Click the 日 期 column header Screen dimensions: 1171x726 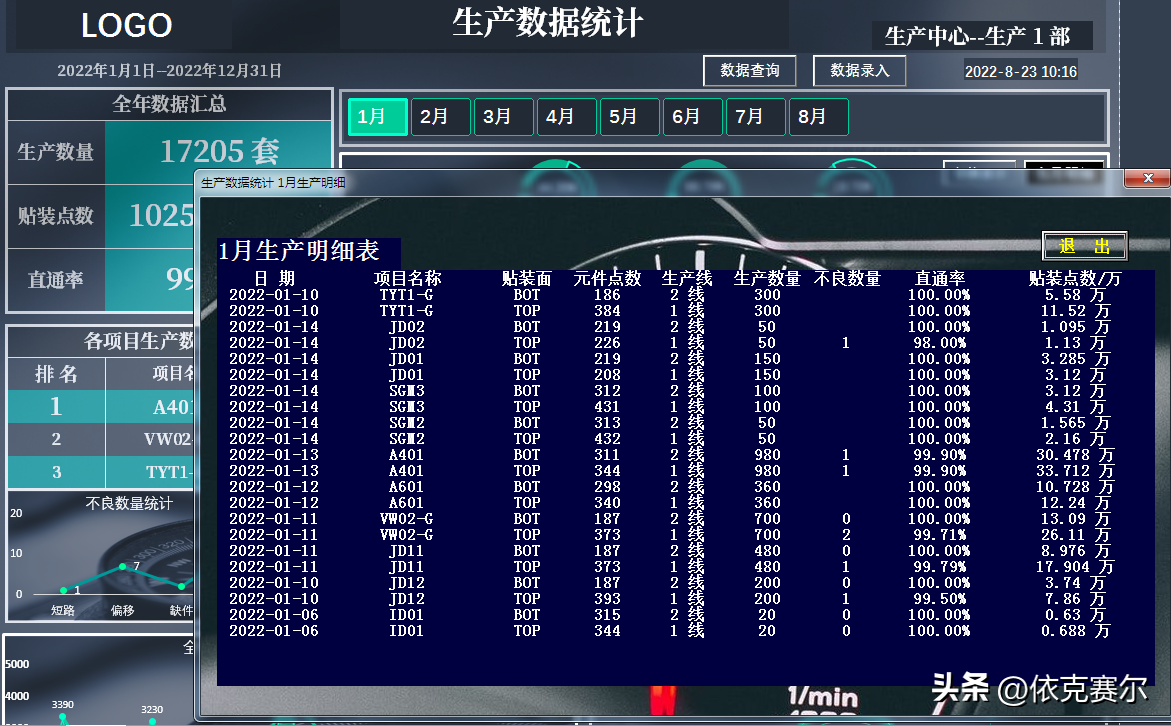(x=274, y=279)
